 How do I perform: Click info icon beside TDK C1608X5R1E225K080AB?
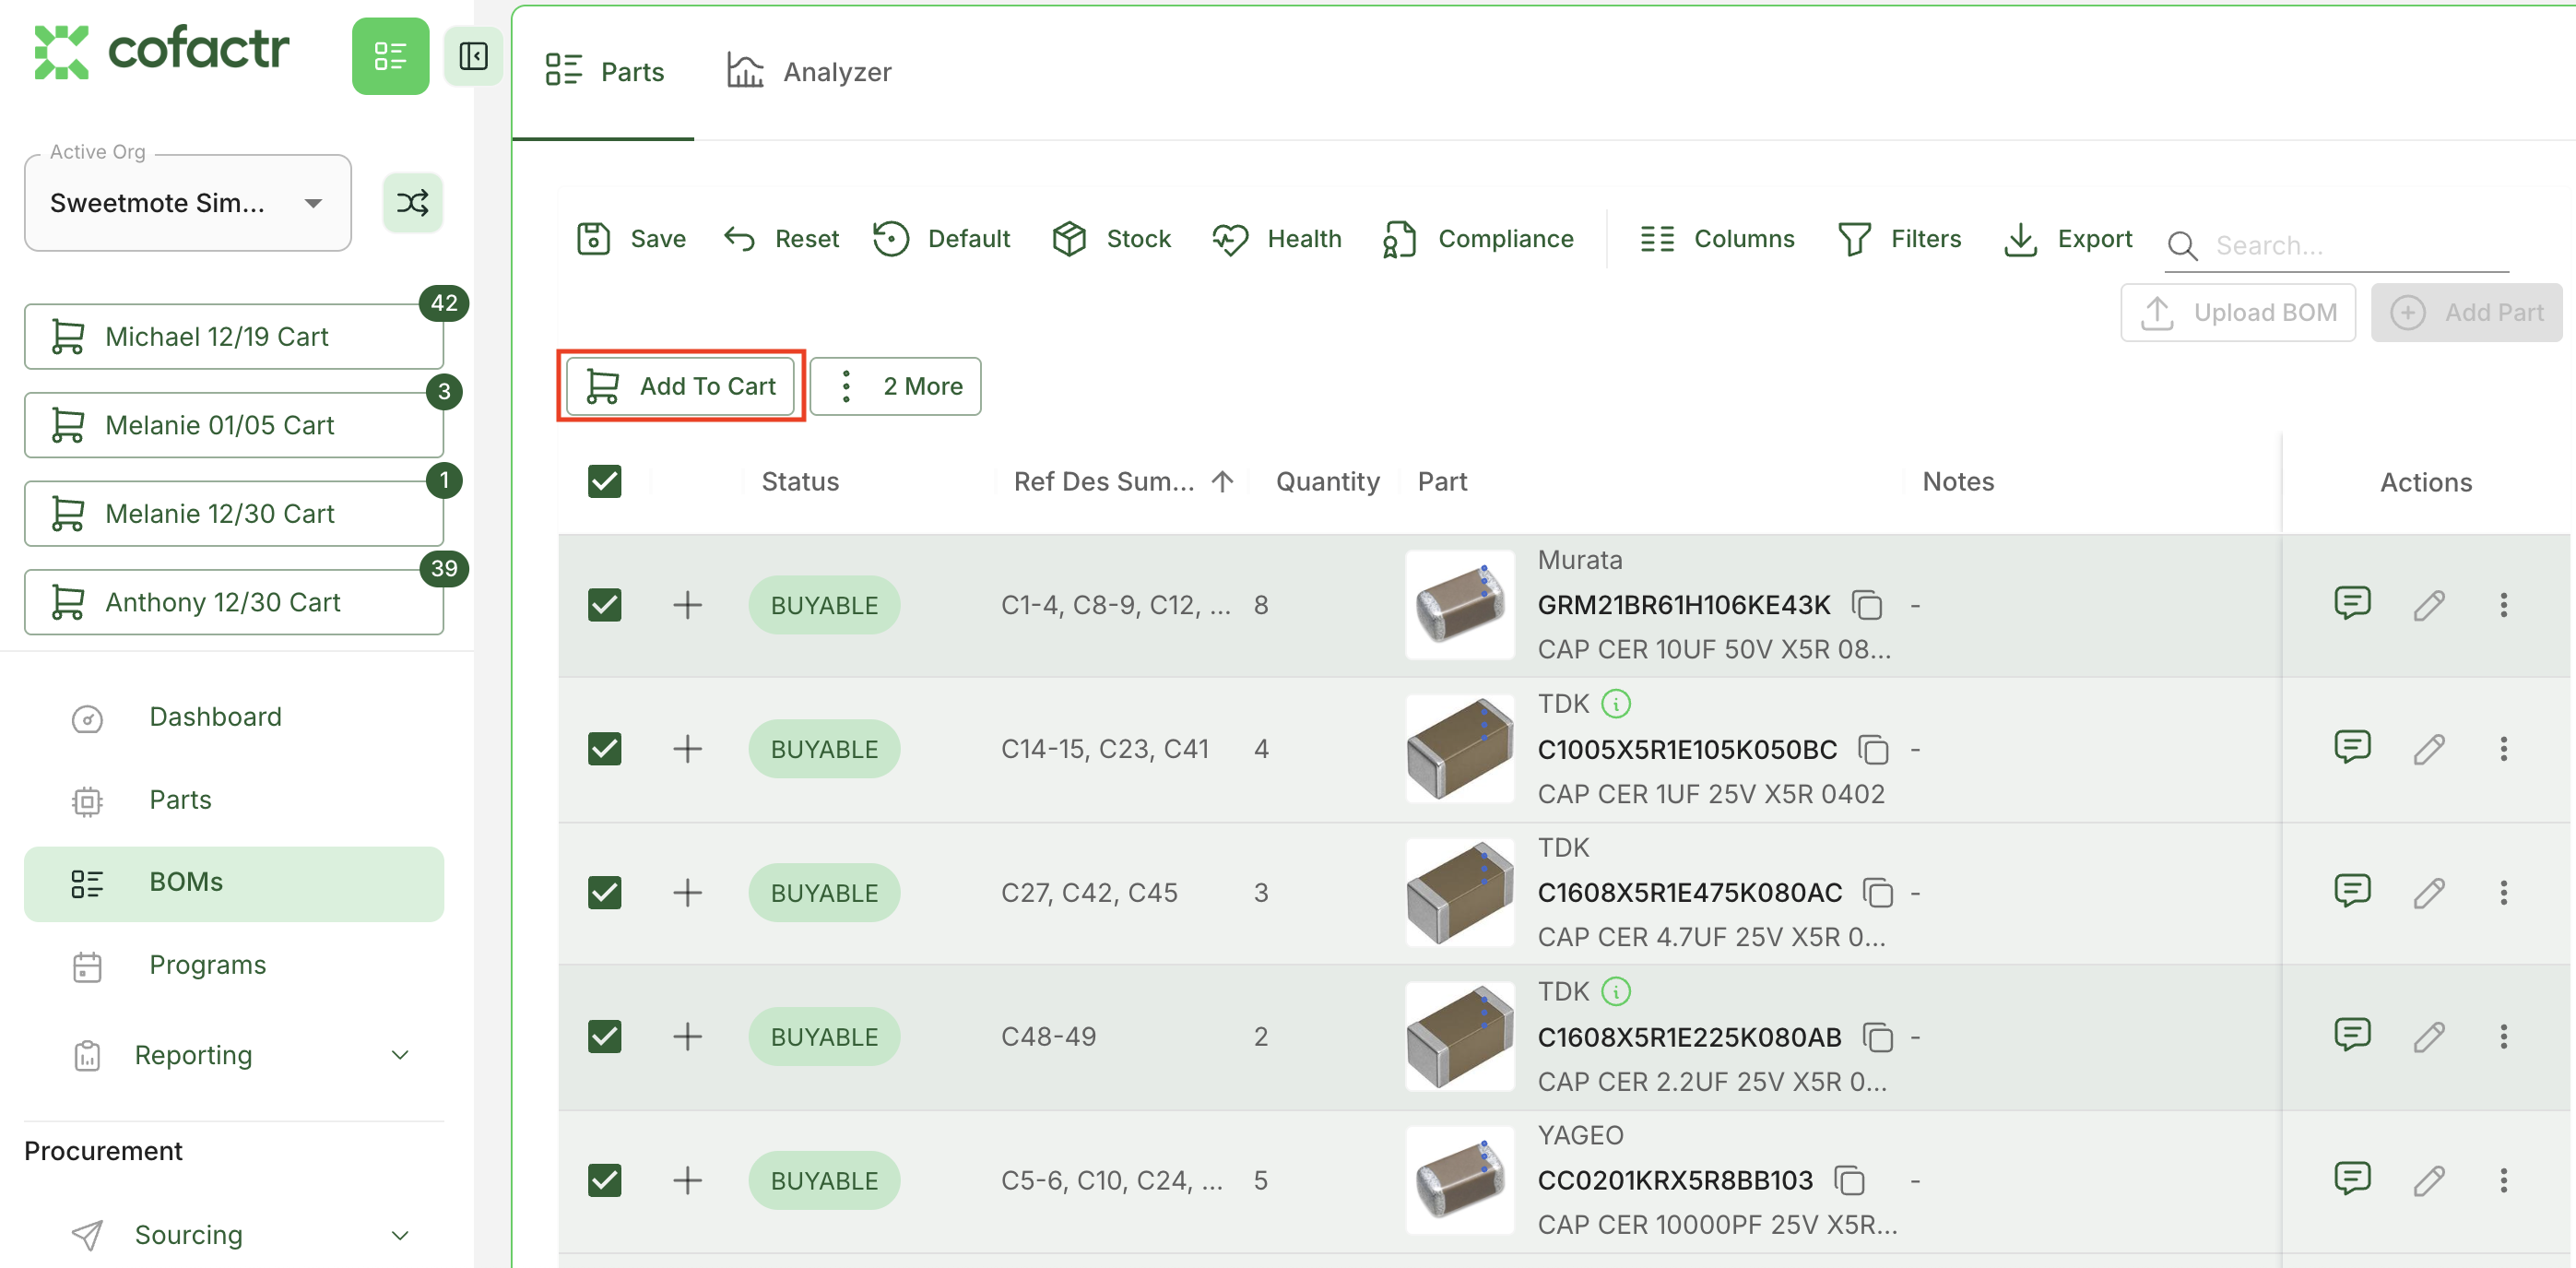click(x=1616, y=992)
